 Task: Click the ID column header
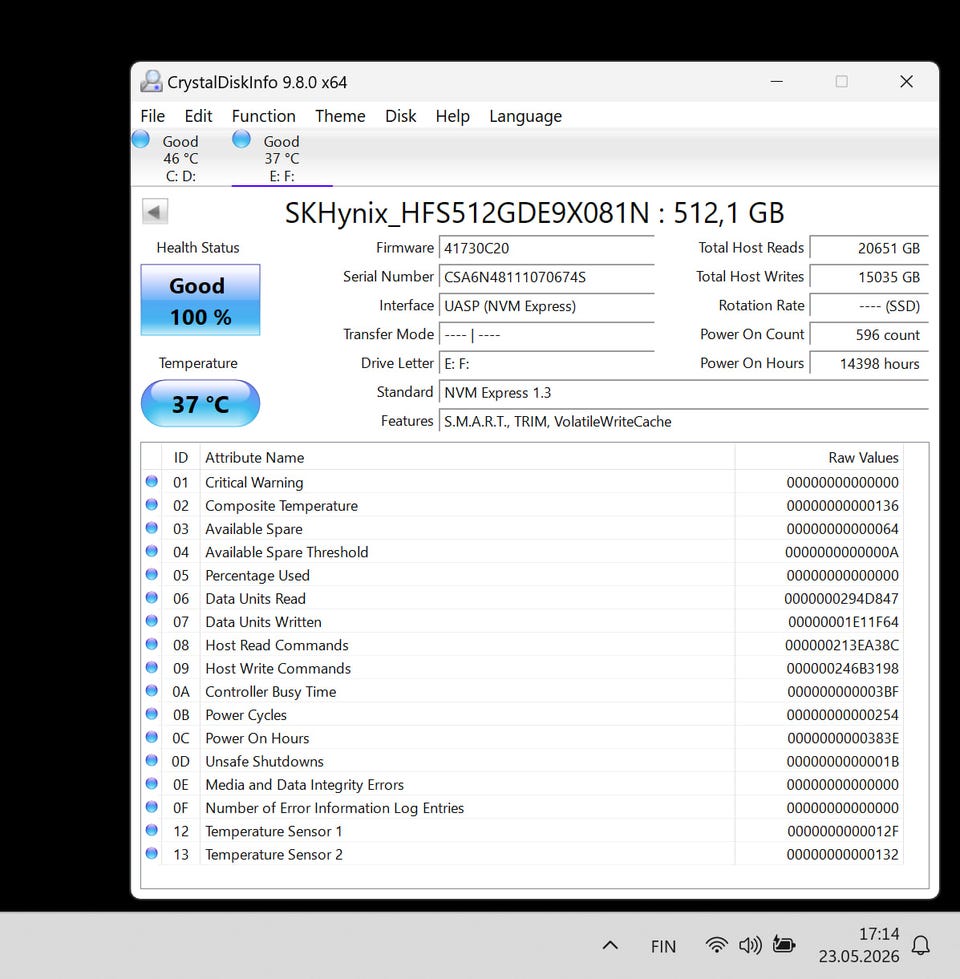(180, 458)
